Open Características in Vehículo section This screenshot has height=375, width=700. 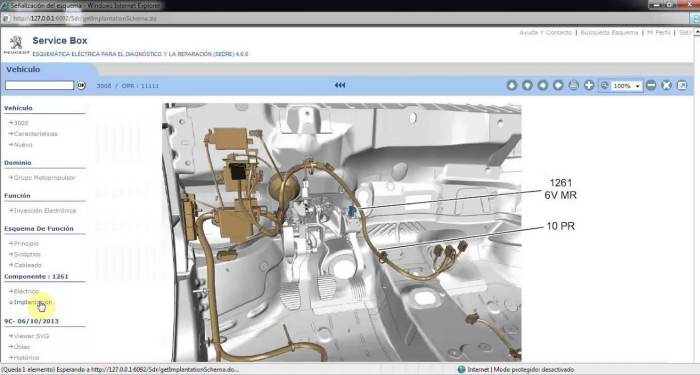coord(35,134)
